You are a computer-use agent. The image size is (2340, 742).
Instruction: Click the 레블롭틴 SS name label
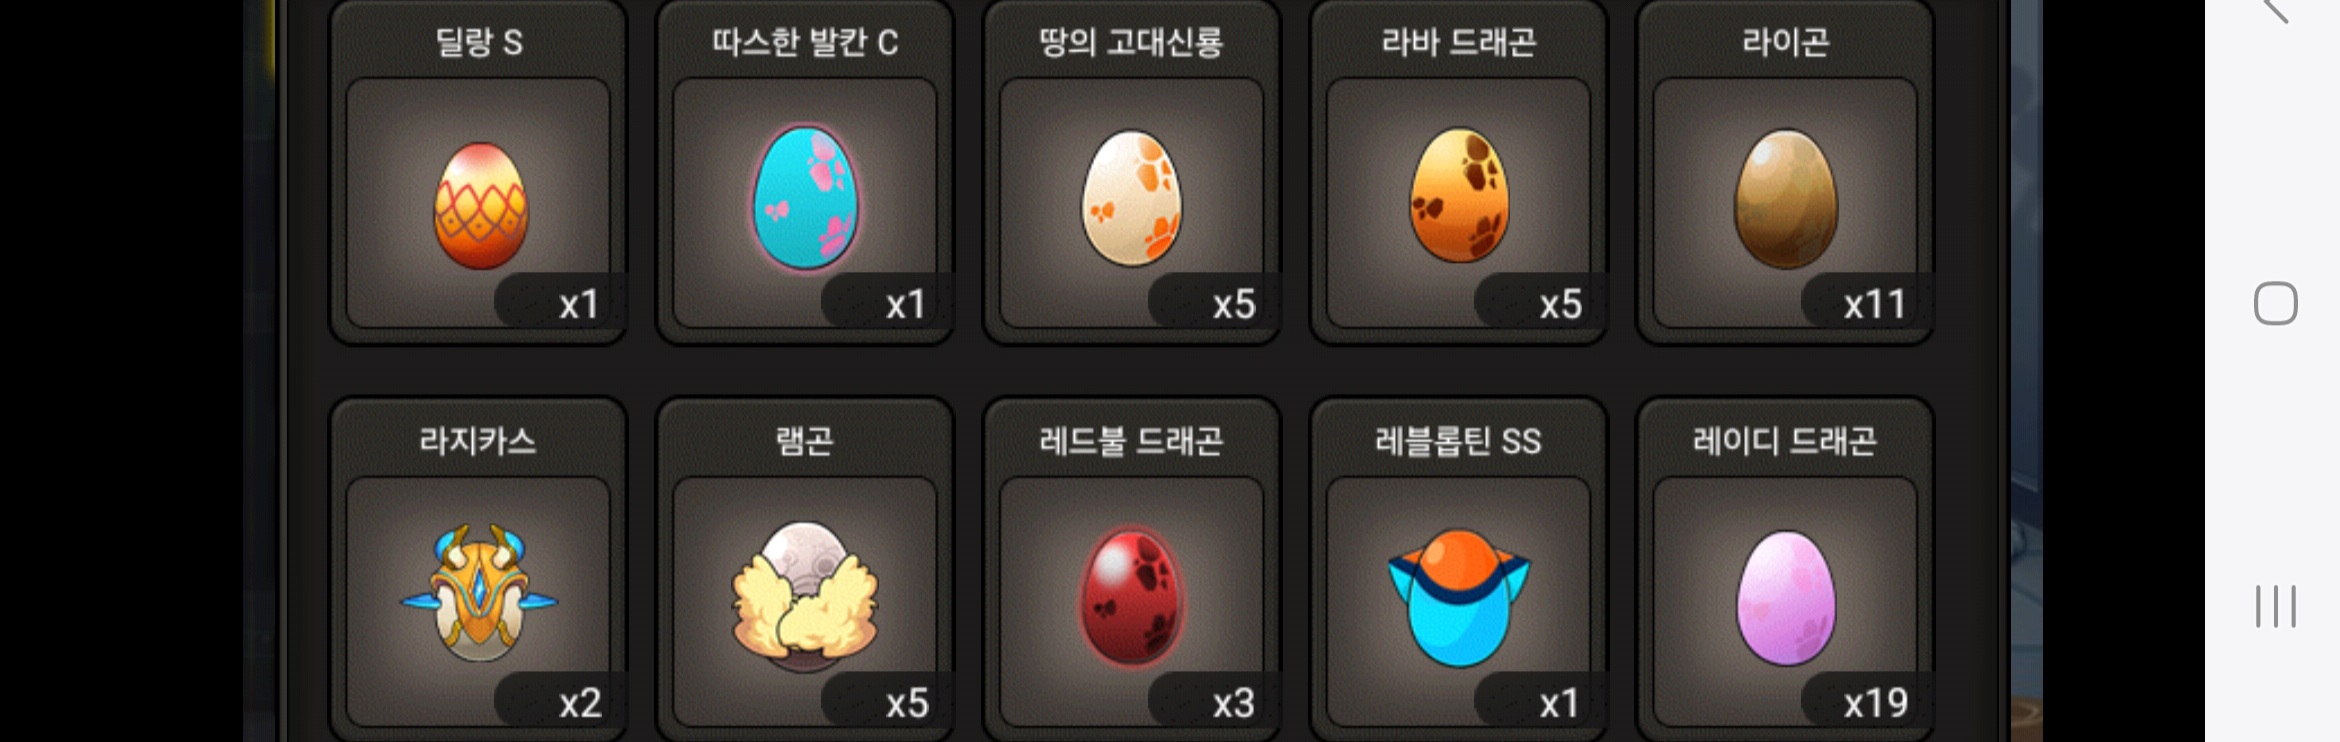(1458, 440)
